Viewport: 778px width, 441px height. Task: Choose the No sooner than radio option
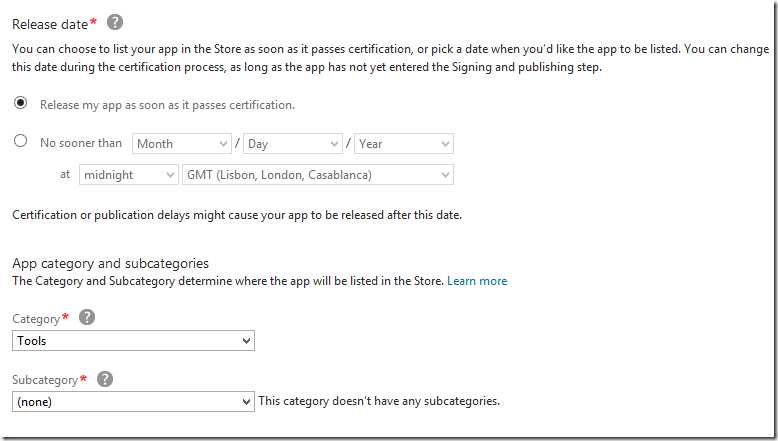(x=20, y=142)
